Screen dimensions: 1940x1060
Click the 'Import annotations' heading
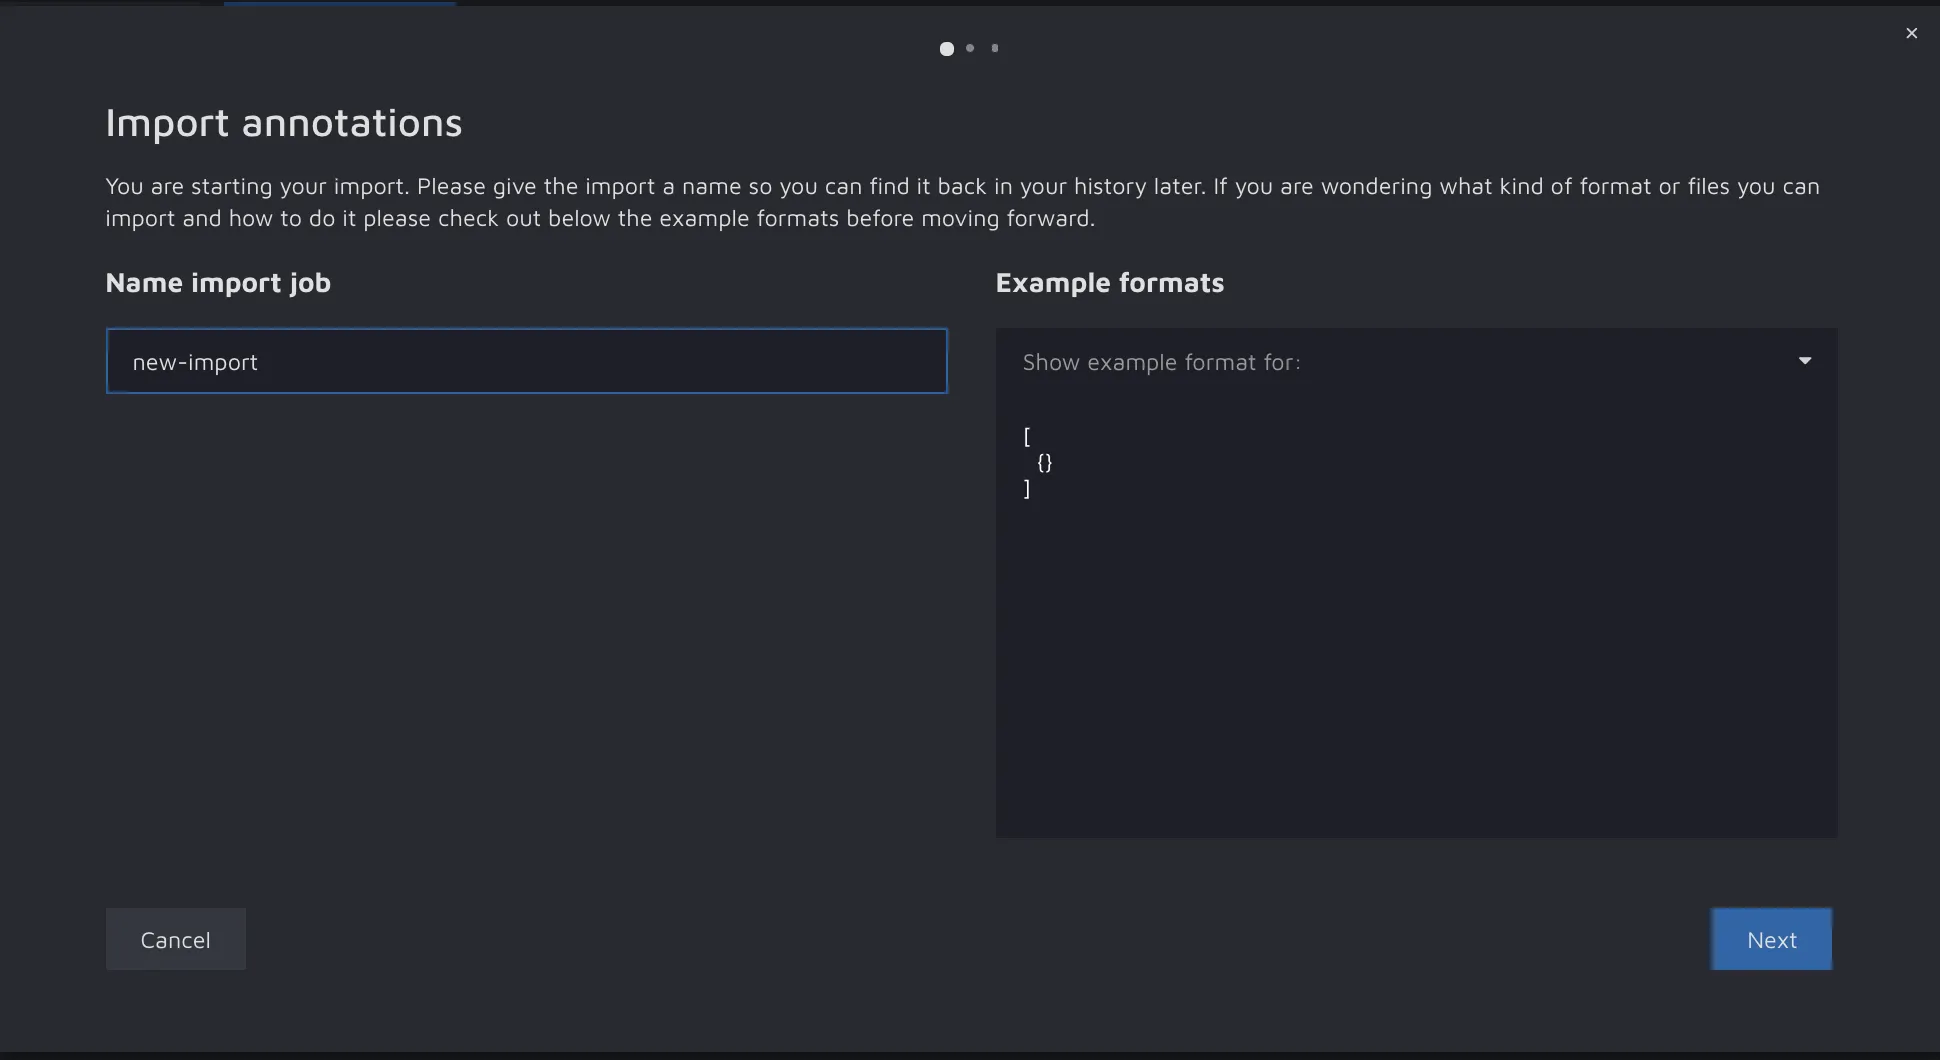pyautogui.click(x=283, y=123)
